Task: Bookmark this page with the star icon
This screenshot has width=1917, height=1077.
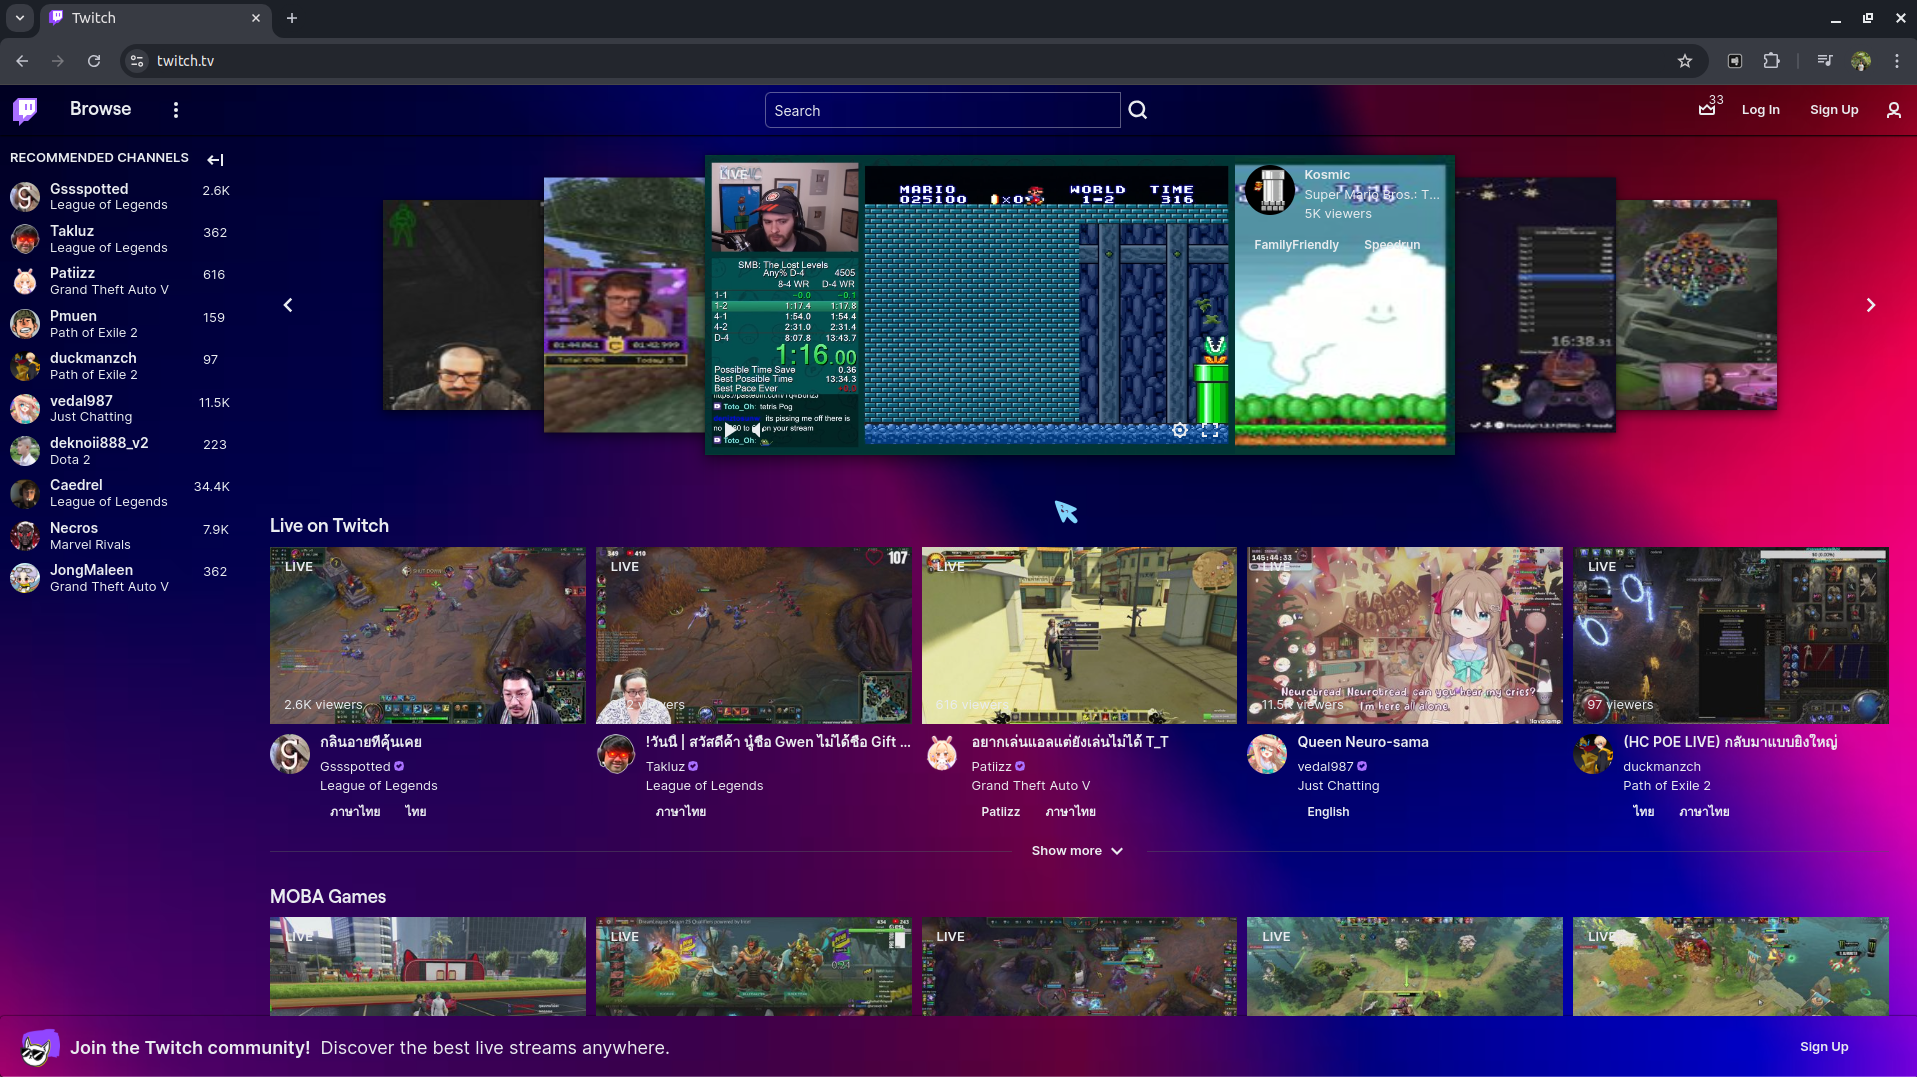Action: (1685, 61)
